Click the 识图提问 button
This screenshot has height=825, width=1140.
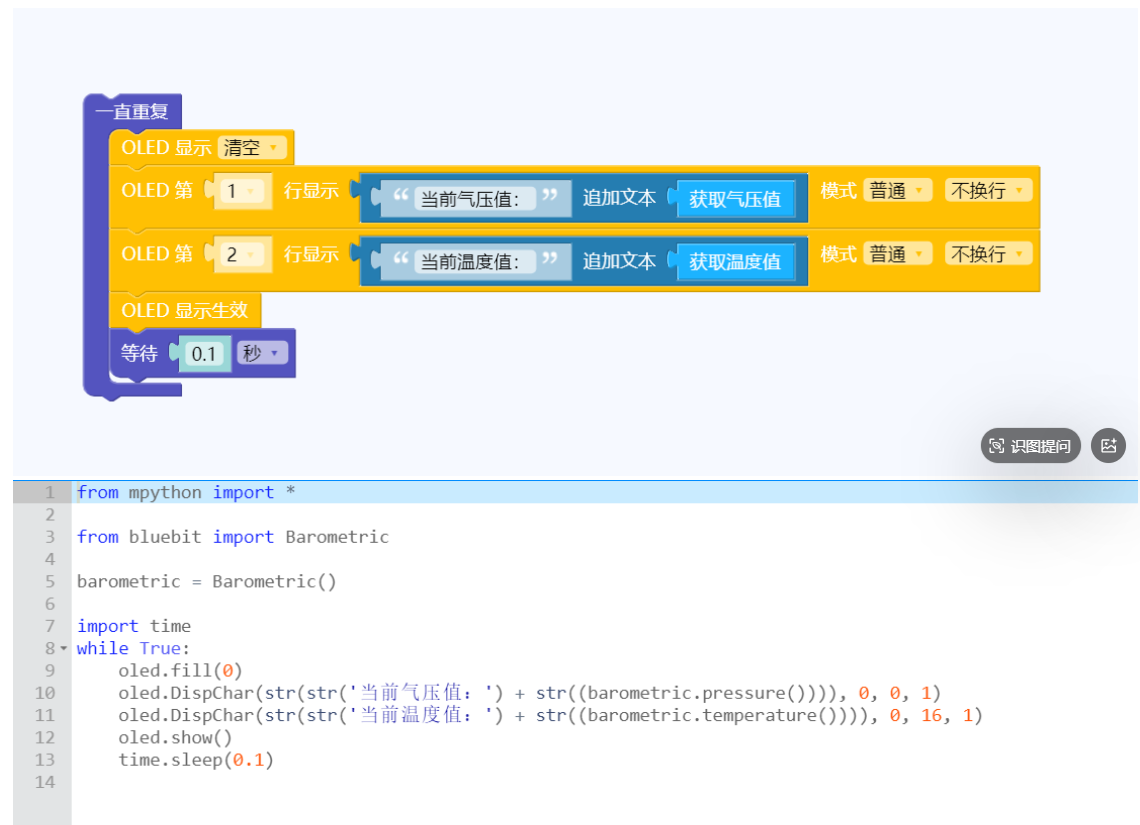point(1030,446)
